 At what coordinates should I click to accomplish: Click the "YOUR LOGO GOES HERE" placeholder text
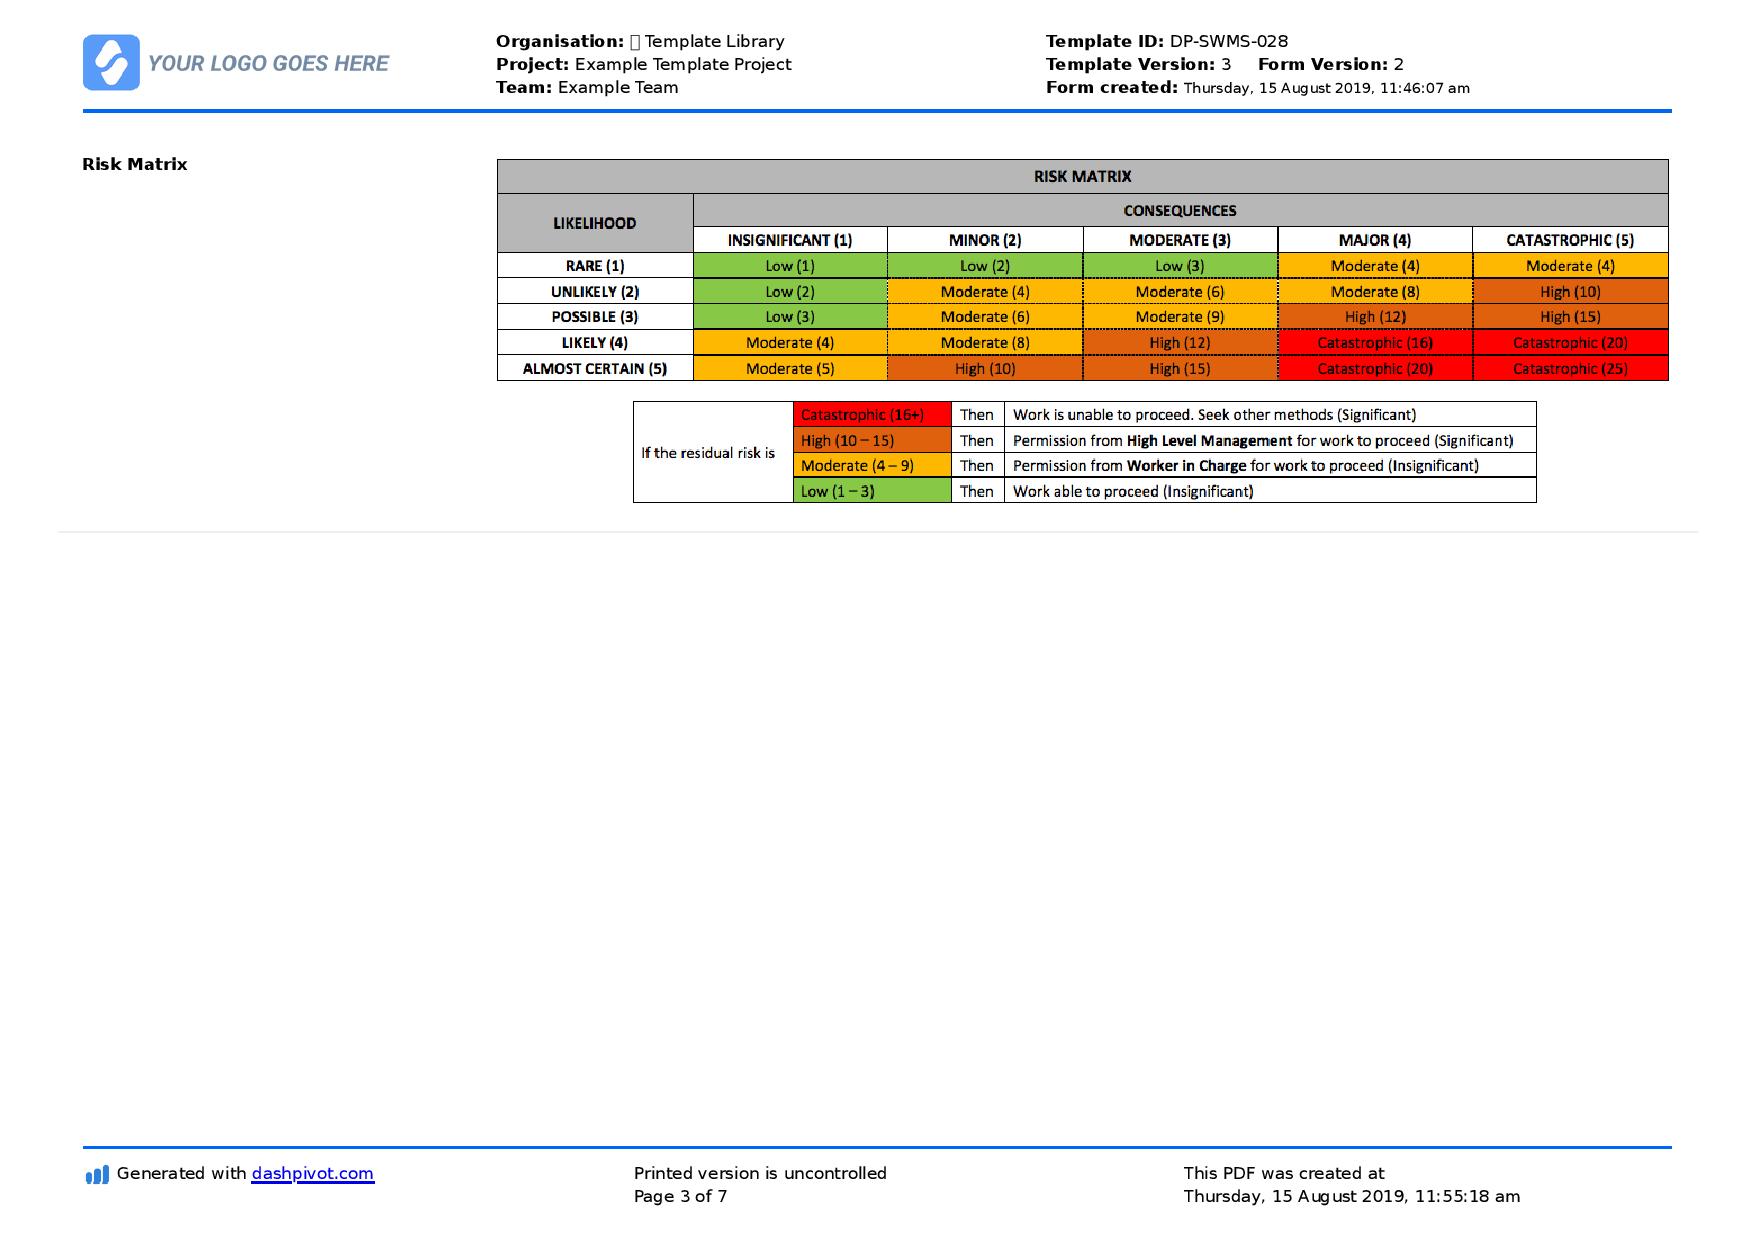click(268, 64)
